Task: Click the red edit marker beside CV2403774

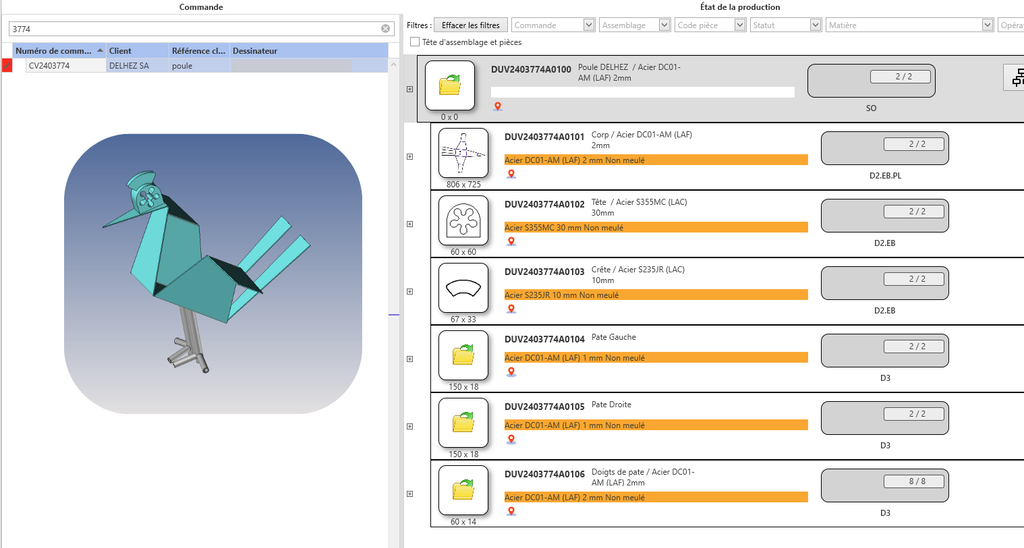Action: [7, 66]
